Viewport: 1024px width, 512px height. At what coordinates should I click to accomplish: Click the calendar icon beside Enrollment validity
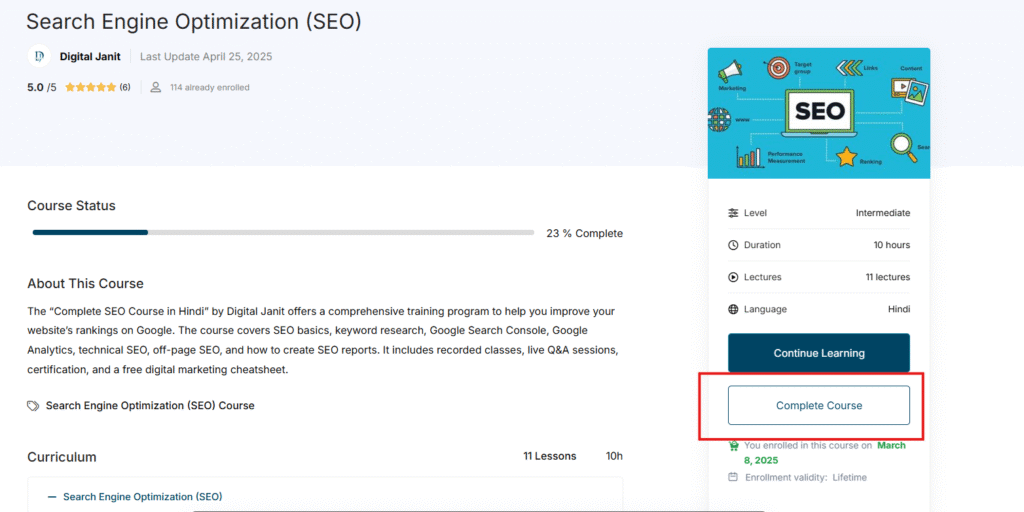pos(734,477)
